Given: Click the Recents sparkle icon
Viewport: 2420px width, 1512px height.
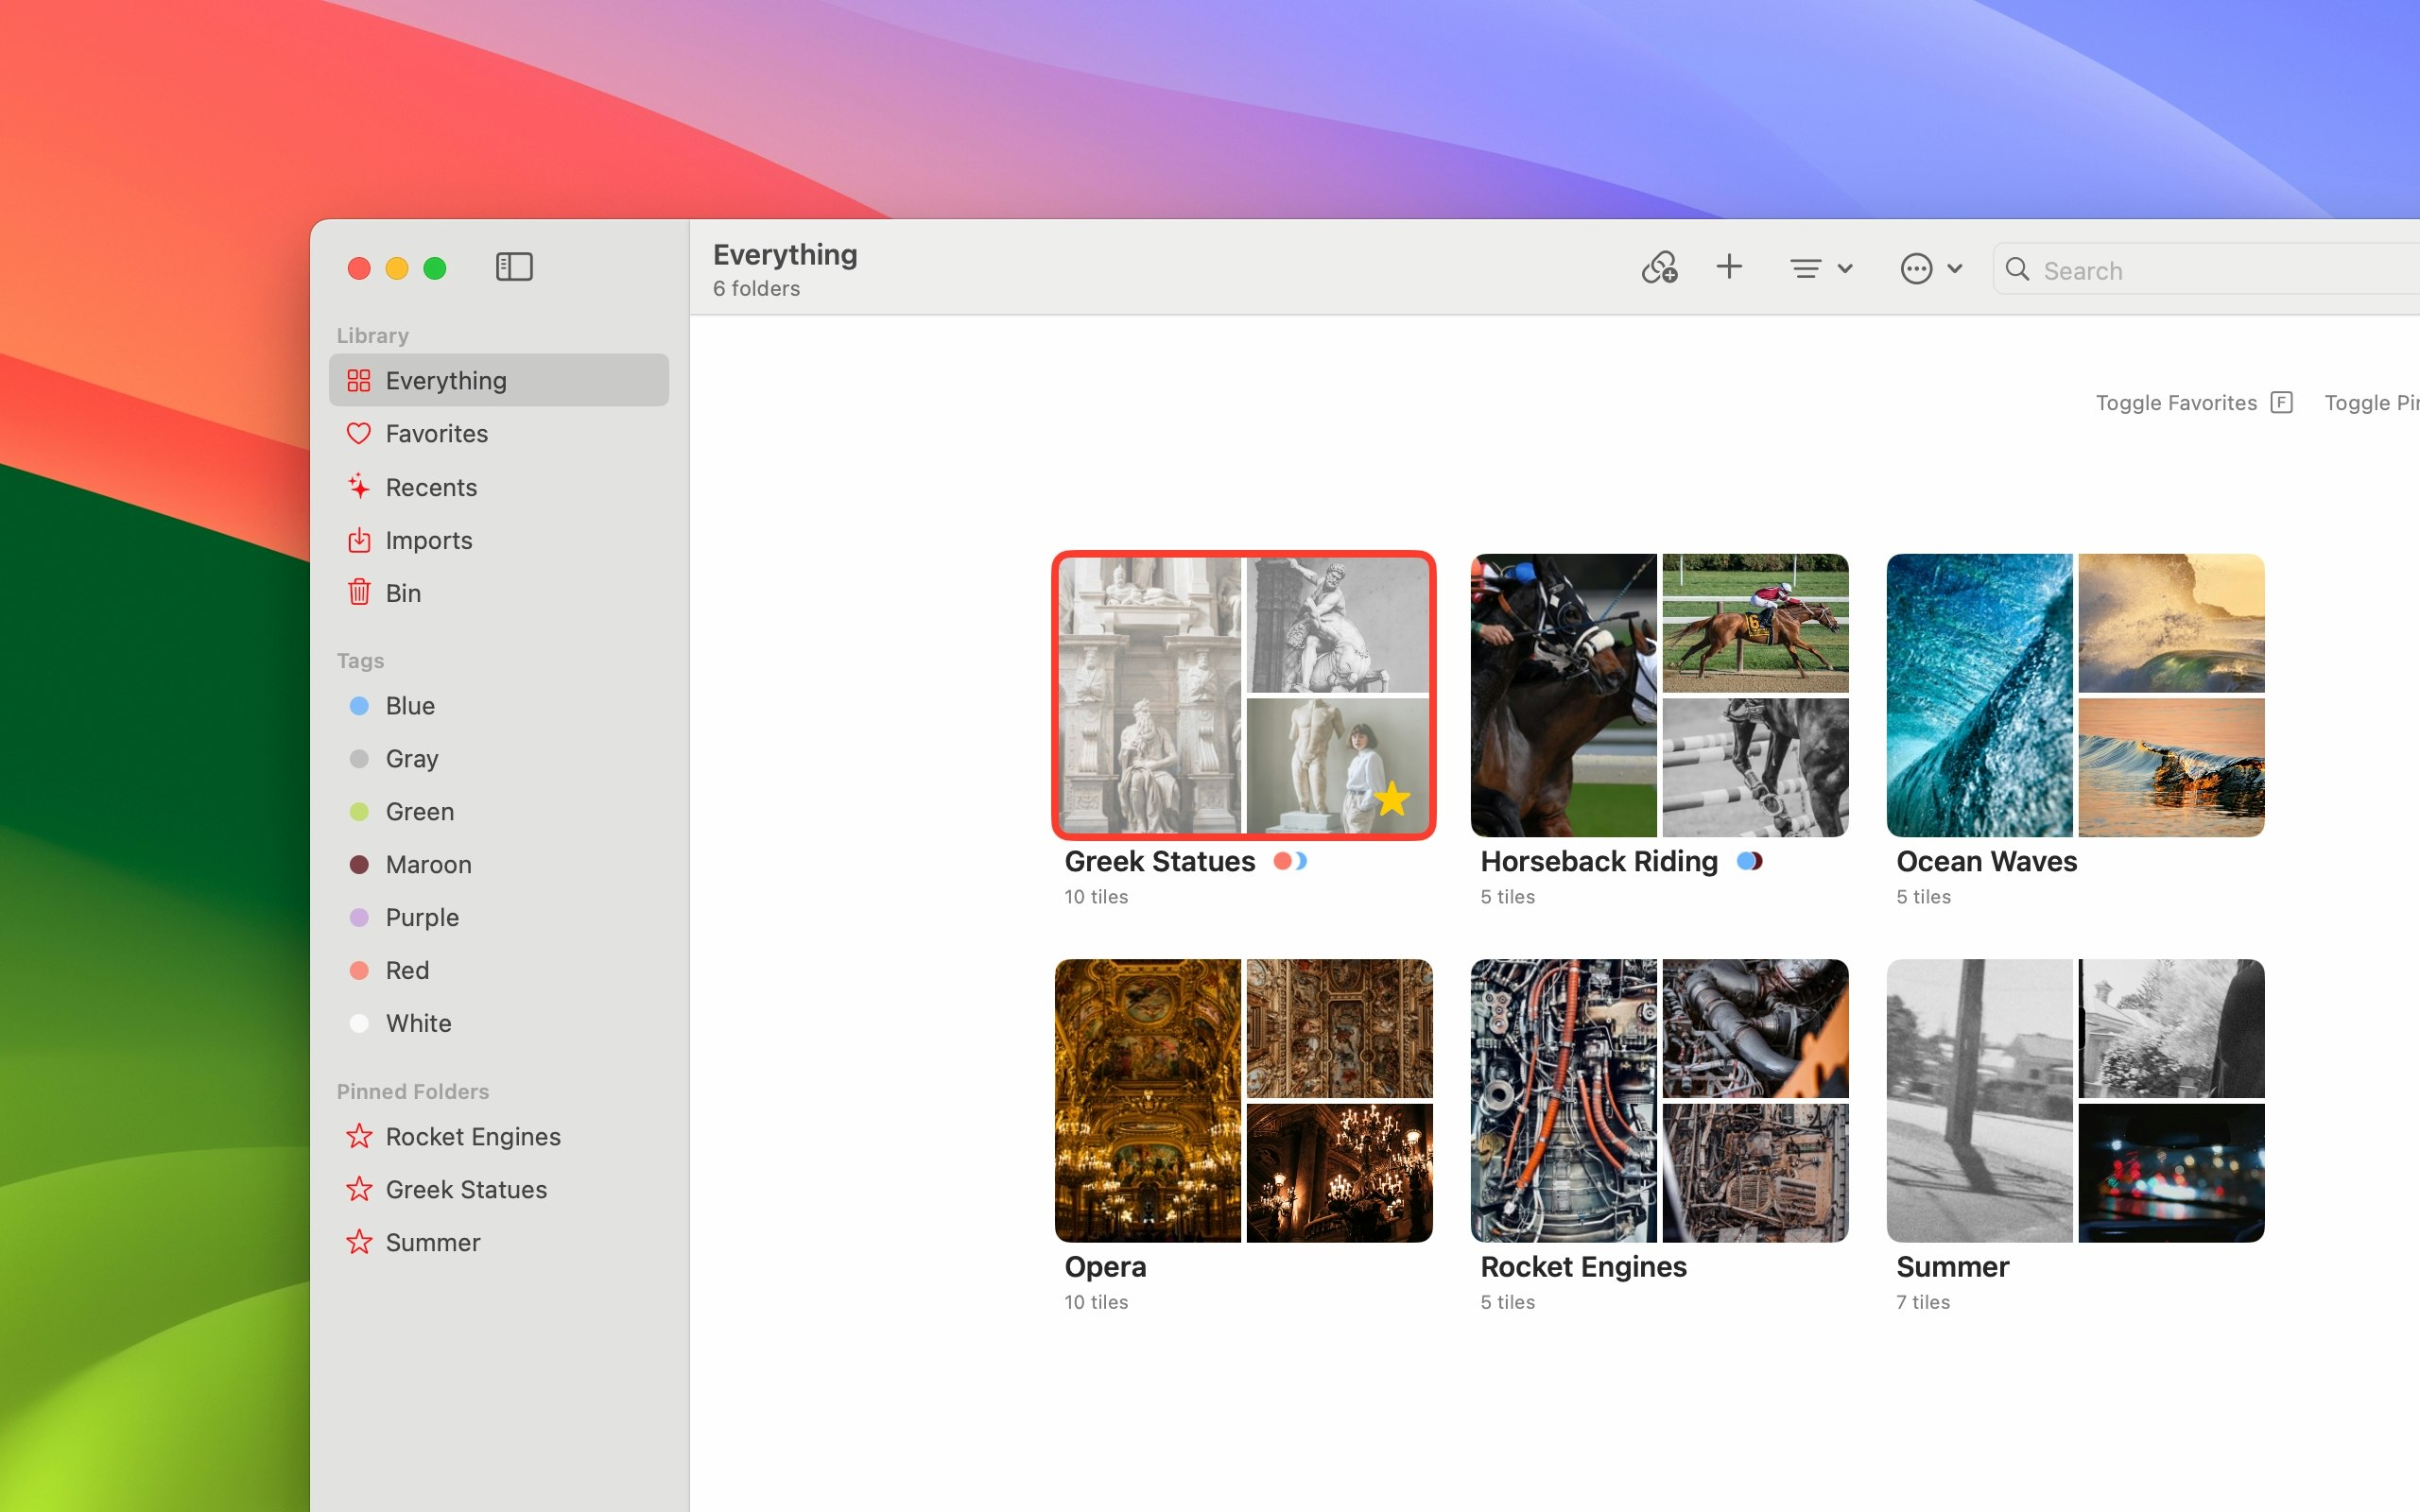Looking at the screenshot, I should click(359, 487).
